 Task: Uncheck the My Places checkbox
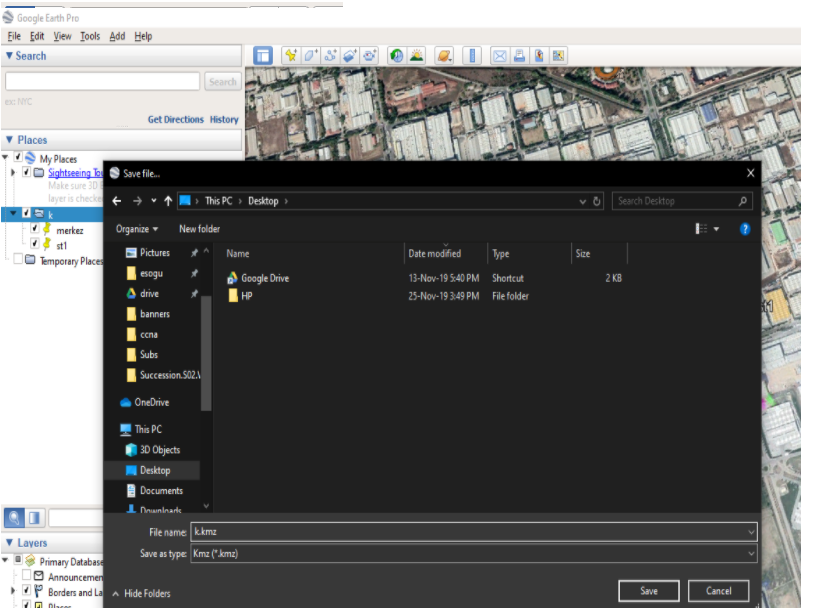point(18,157)
